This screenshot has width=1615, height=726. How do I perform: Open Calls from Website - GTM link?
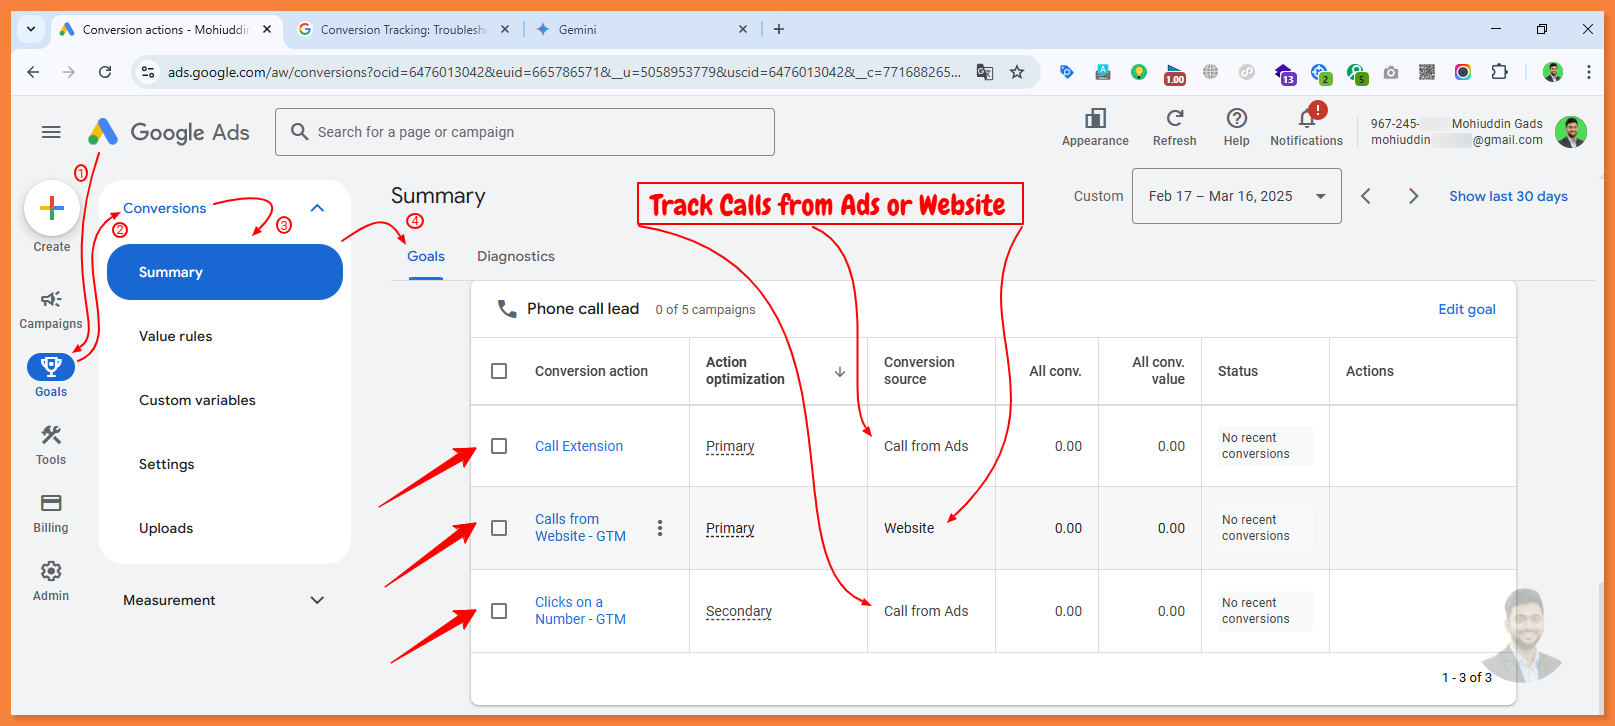(x=580, y=528)
